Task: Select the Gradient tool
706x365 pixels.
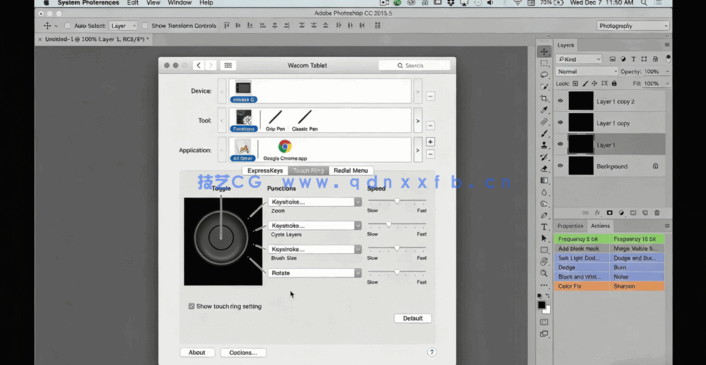Action: (x=544, y=180)
